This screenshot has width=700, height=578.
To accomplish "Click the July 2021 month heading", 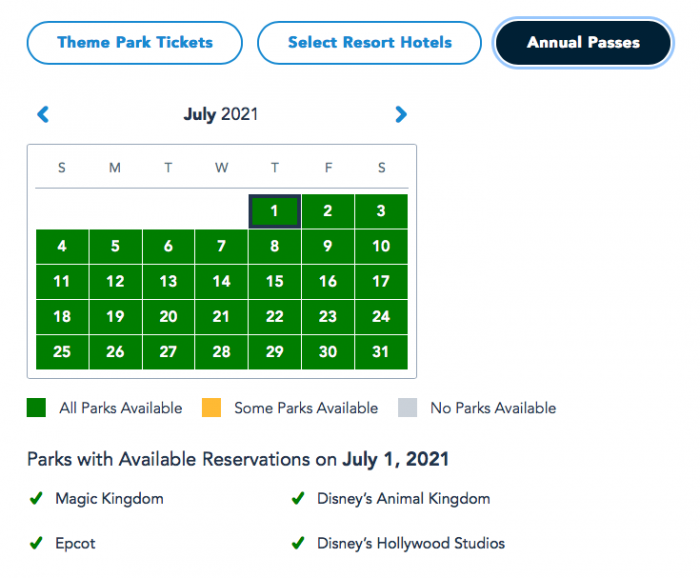I will [221, 115].
